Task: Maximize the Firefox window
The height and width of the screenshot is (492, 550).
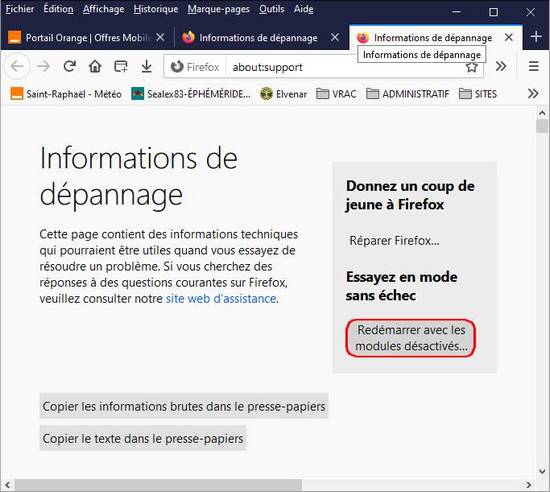Action: click(x=493, y=12)
